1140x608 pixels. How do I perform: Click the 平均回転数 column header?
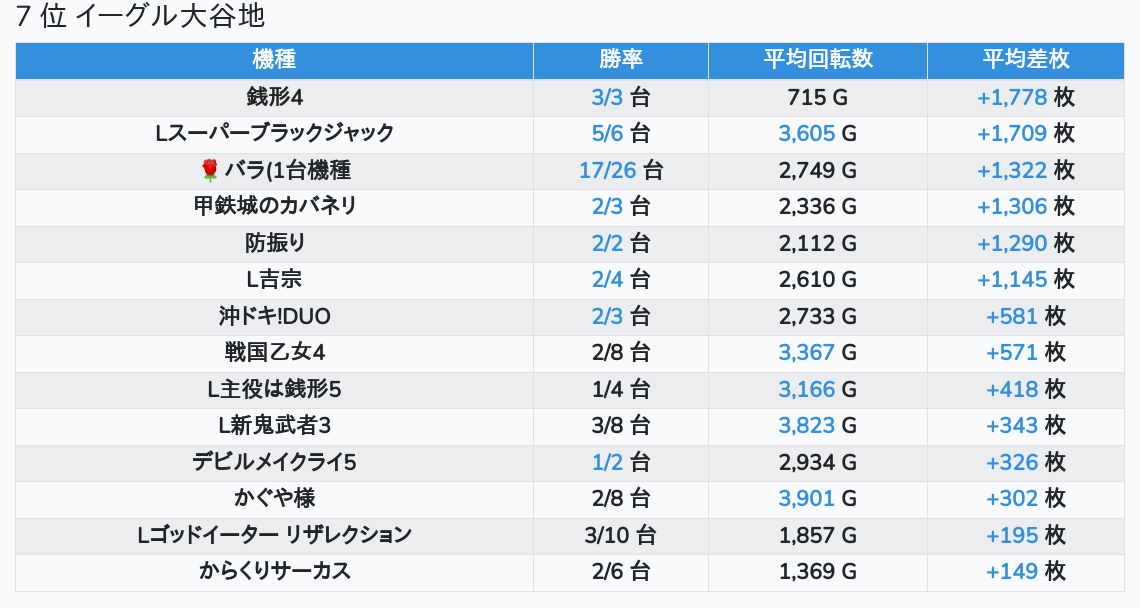[x=818, y=60]
